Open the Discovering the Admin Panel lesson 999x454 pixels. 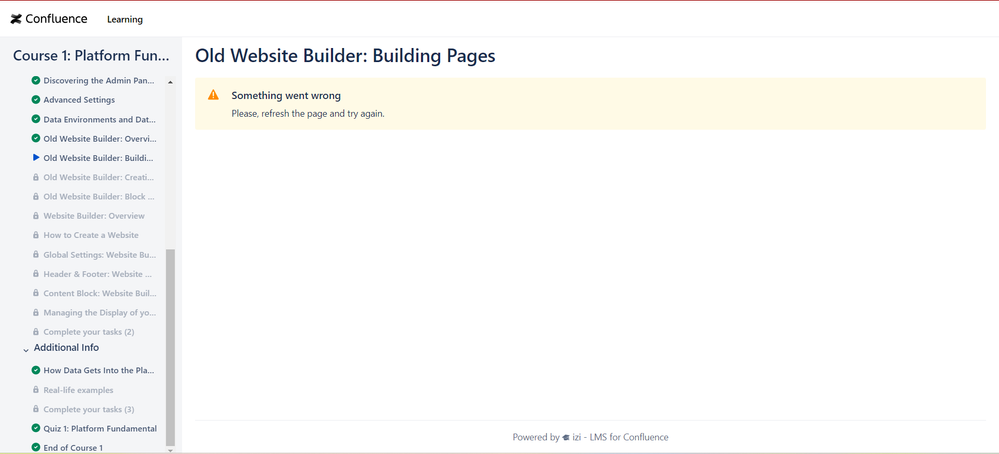click(99, 81)
